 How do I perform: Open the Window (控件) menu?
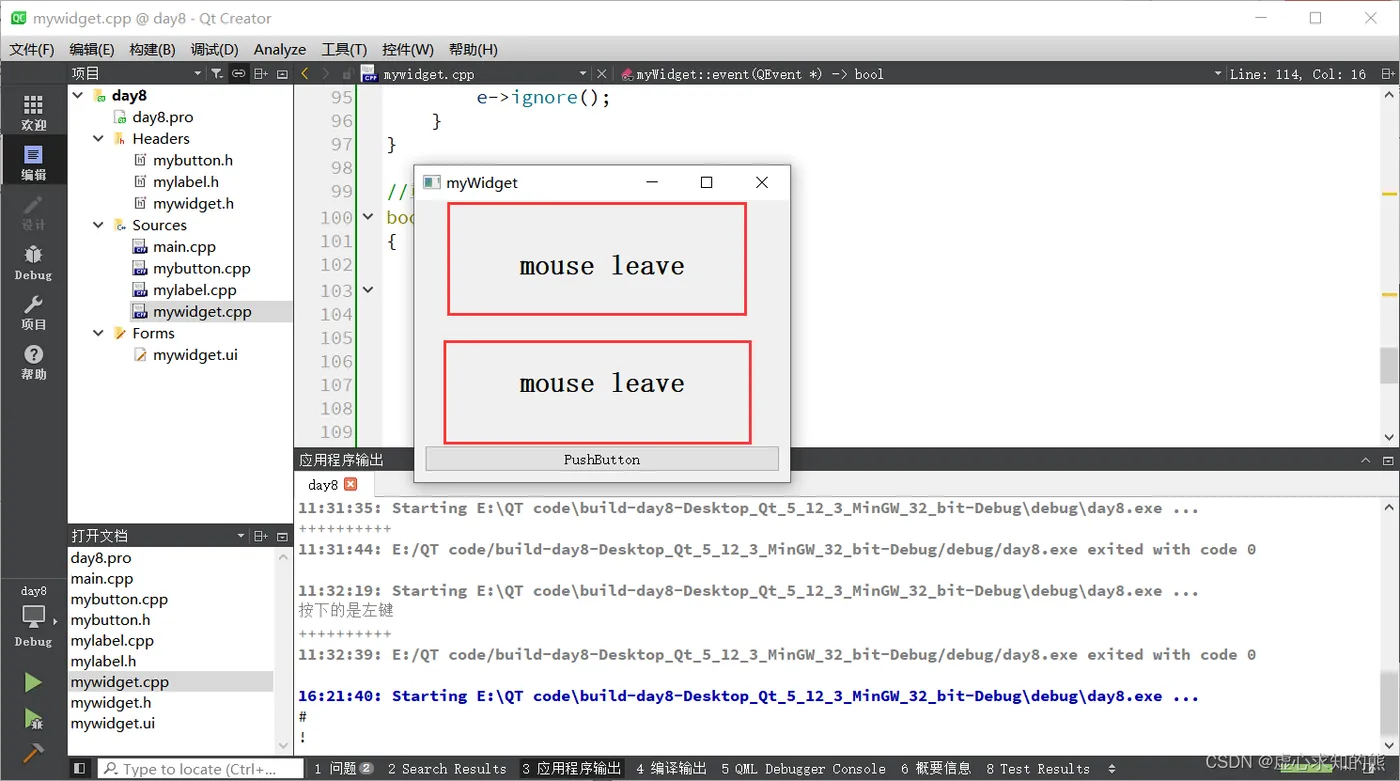(x=408, y=49)
